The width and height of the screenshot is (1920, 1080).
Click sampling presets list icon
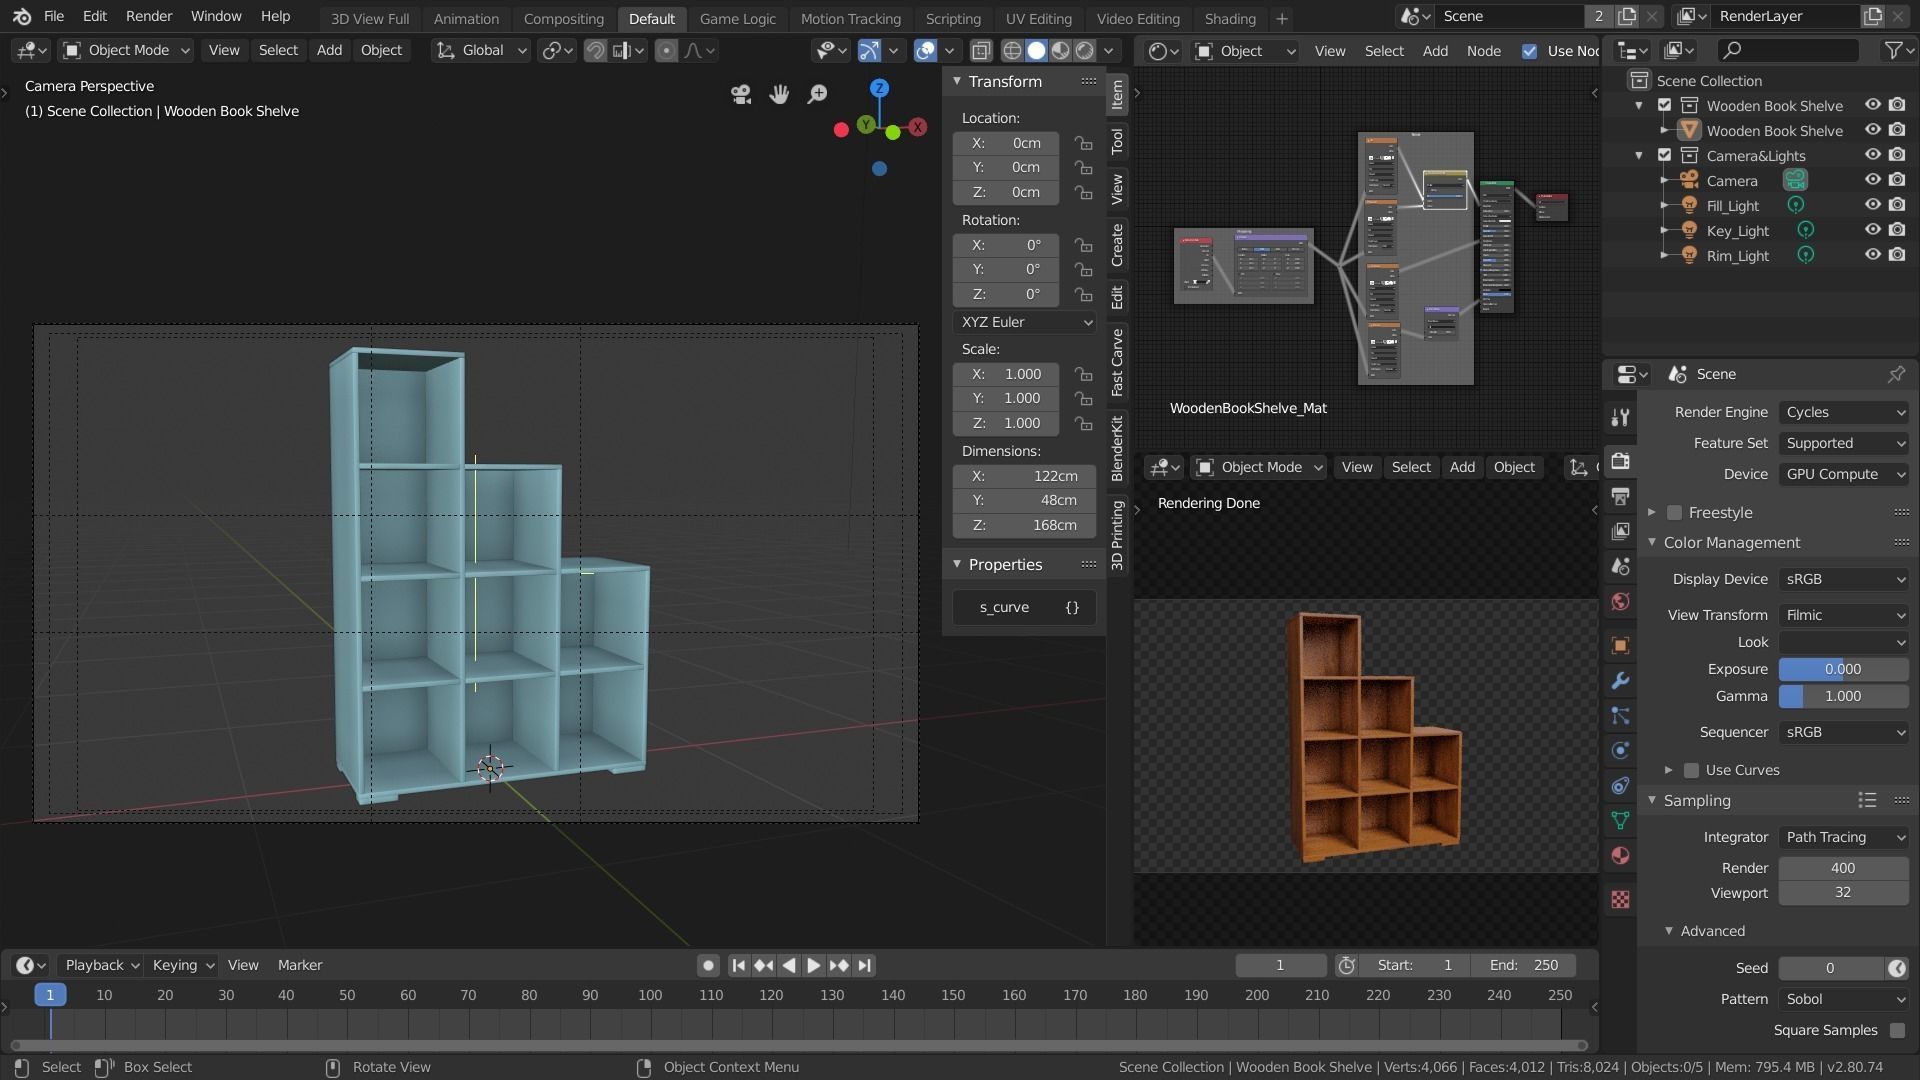1867,800
